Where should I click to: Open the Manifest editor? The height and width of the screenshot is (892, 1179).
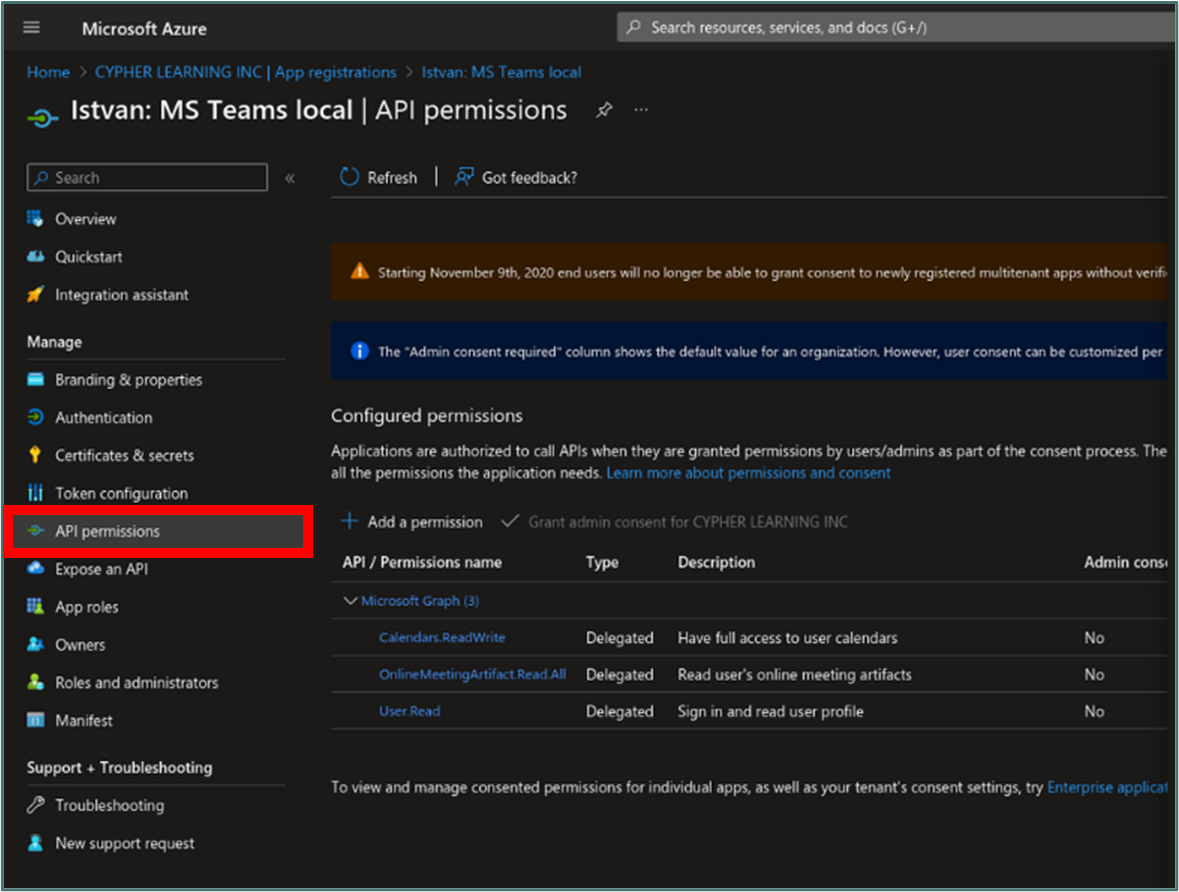(83, 721)
